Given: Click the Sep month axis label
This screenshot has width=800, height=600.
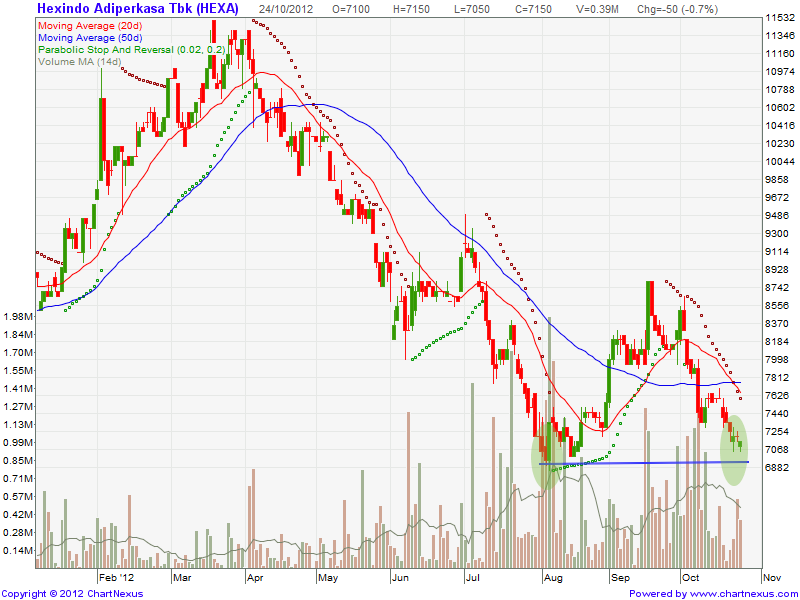Looking at the screenshot, I should click(620, 578).
